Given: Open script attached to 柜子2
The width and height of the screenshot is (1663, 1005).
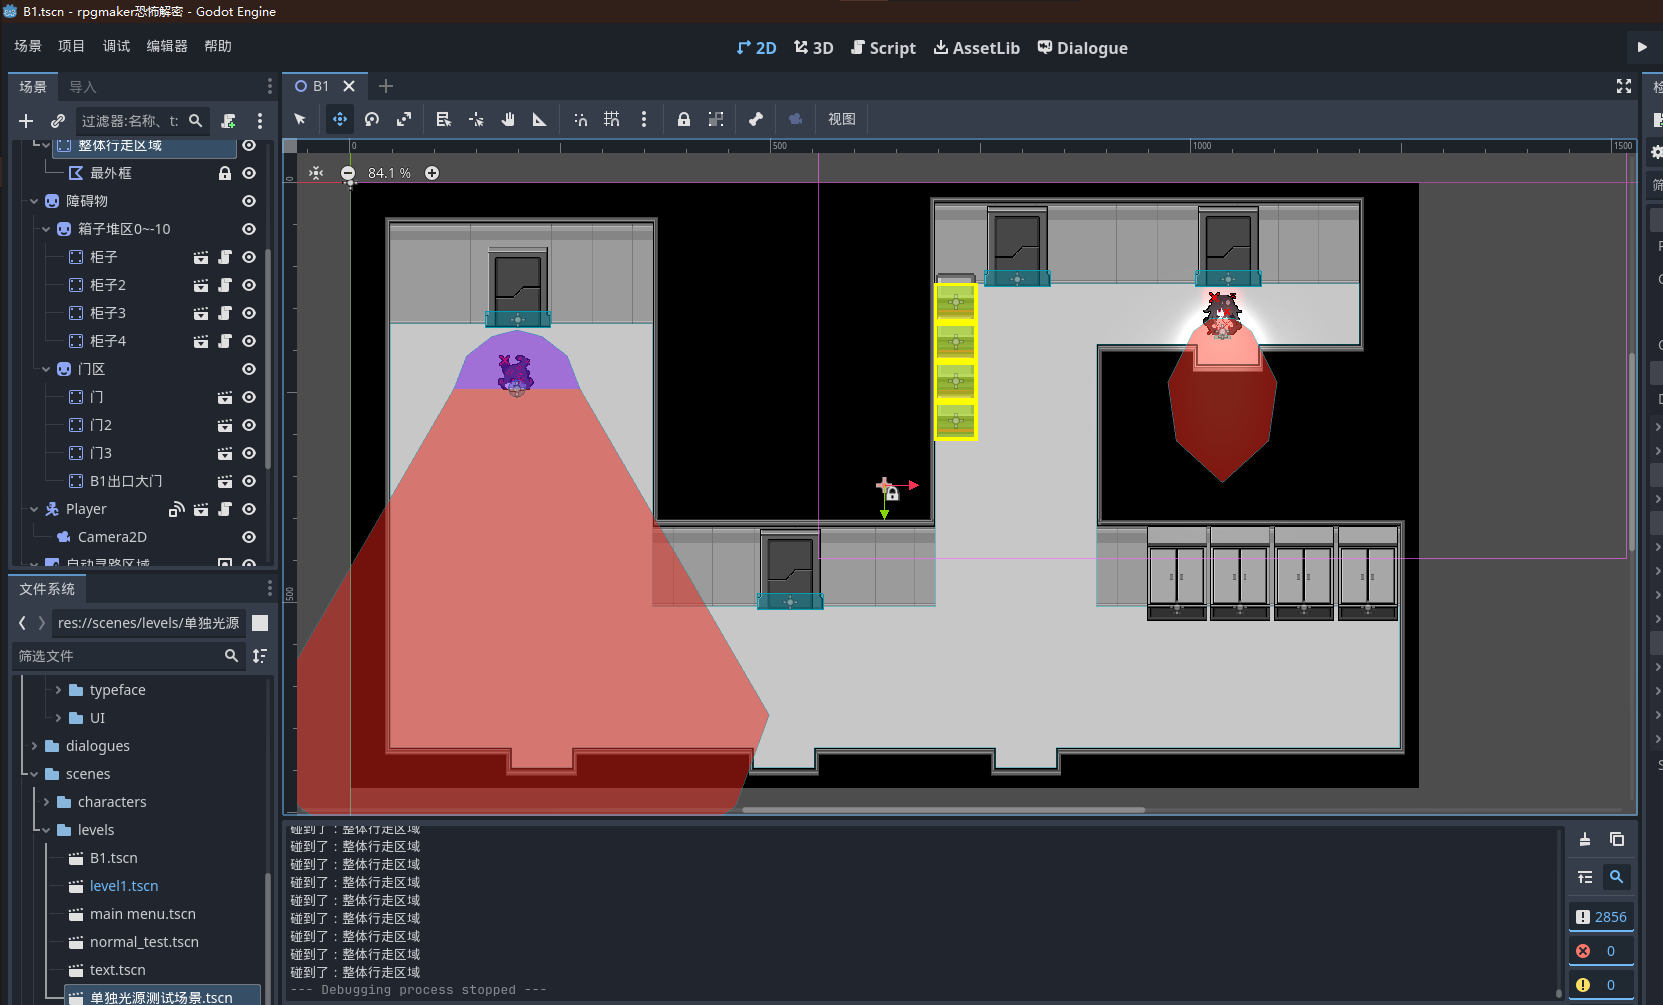Looking at the screenshot, I should coord(225,285).
